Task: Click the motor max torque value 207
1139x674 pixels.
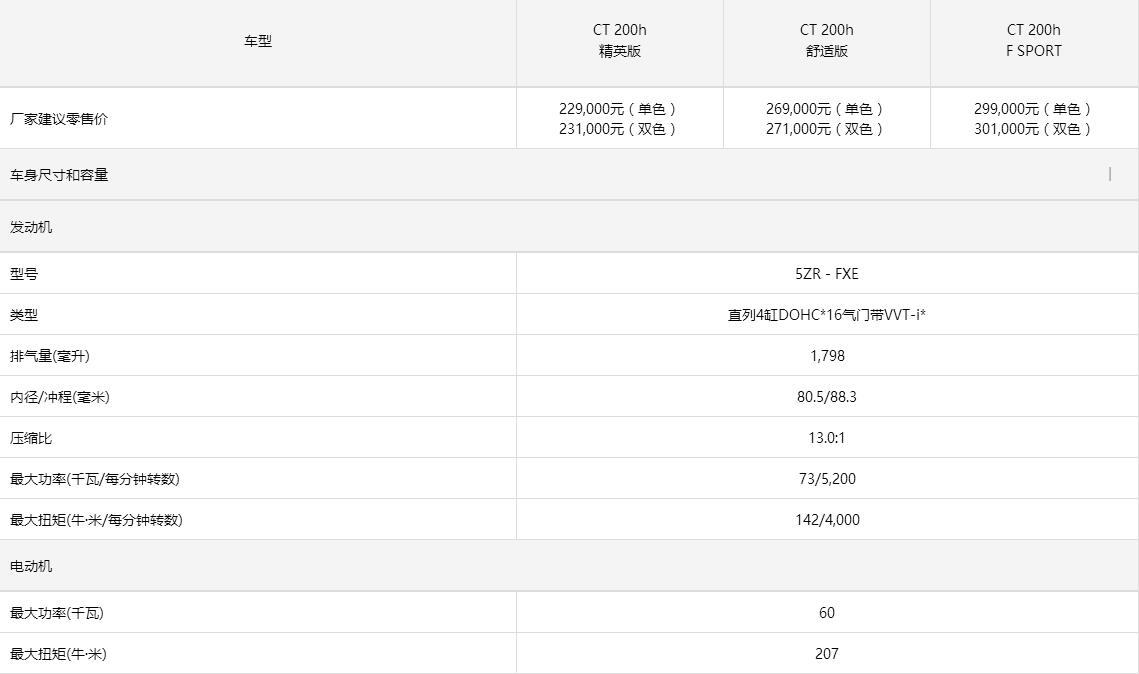Action: (x=826, y=654)
